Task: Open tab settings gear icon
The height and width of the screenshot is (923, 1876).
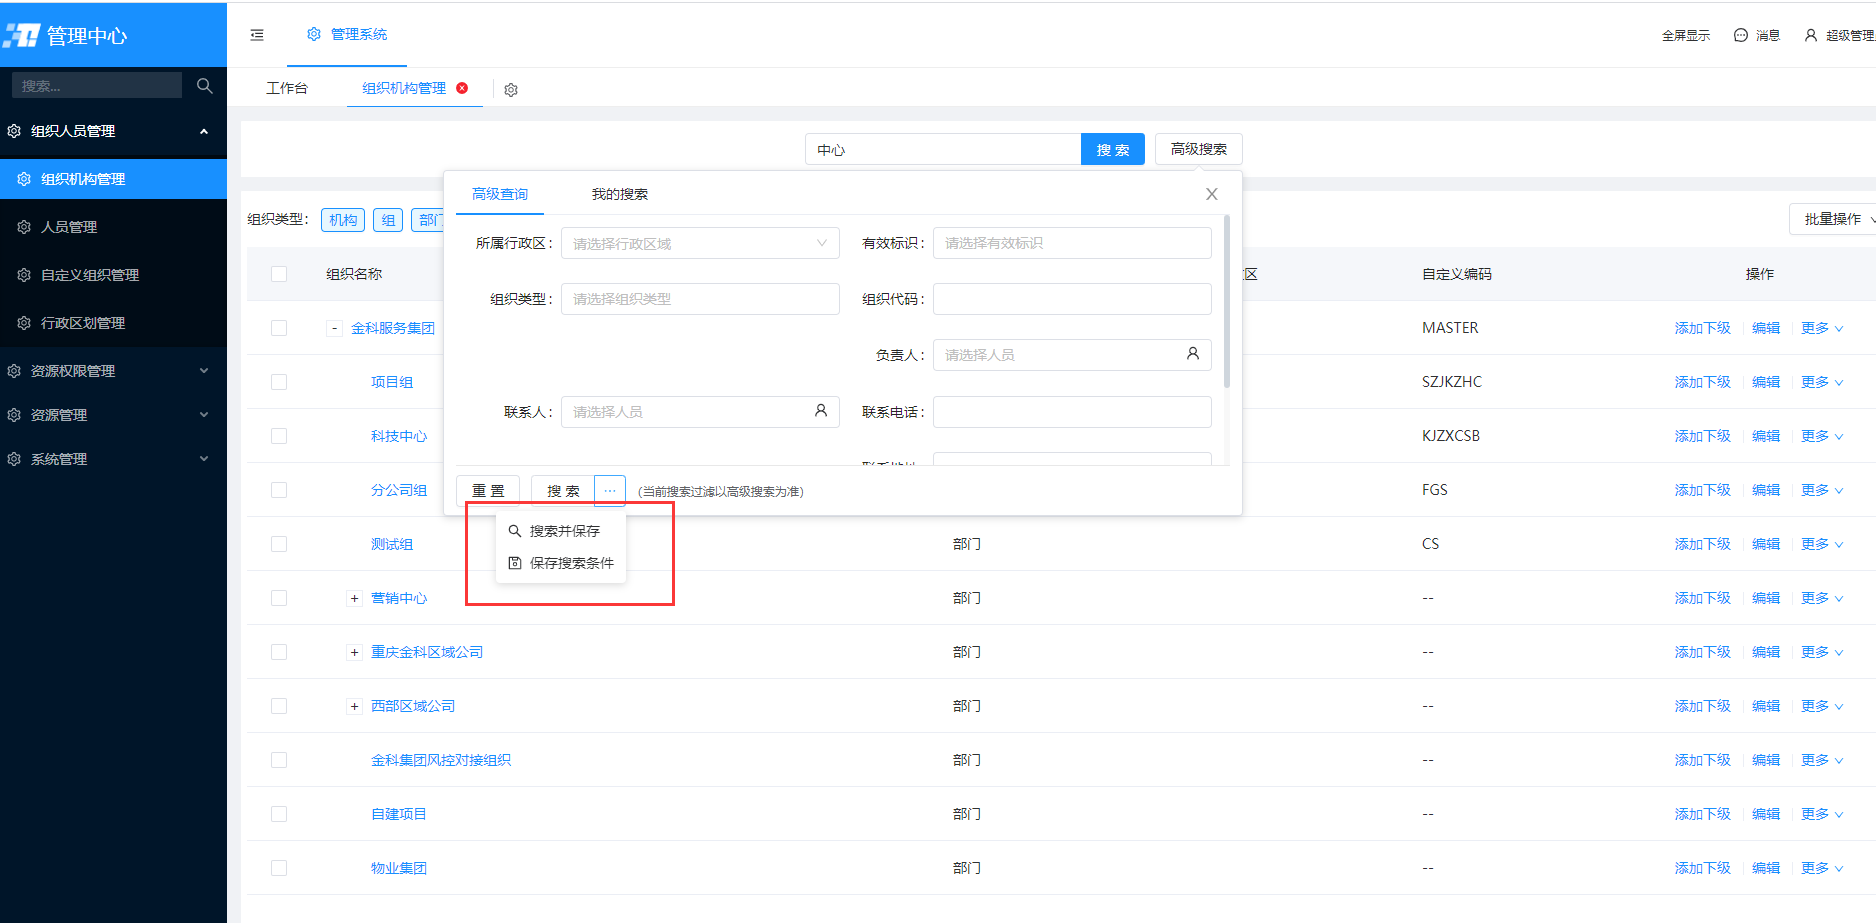Action: pyautogui.click(x=511, y=90)
